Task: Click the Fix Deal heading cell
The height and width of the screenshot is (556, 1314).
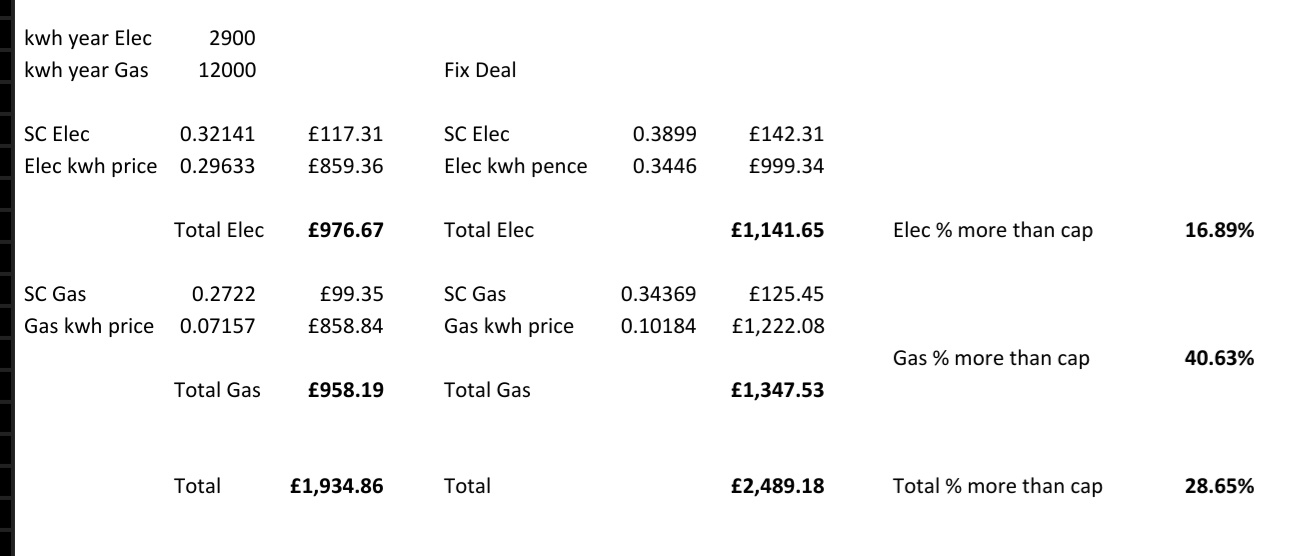Action: click(x=480, y=71)
